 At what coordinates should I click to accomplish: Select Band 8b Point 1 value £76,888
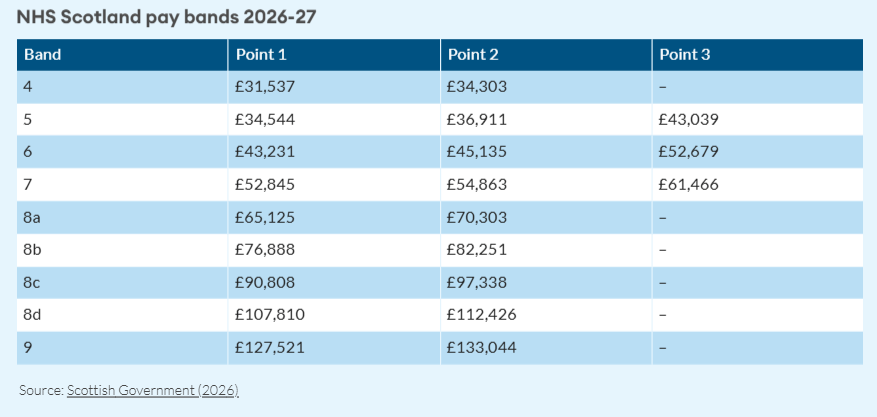(x=265, y=250)
